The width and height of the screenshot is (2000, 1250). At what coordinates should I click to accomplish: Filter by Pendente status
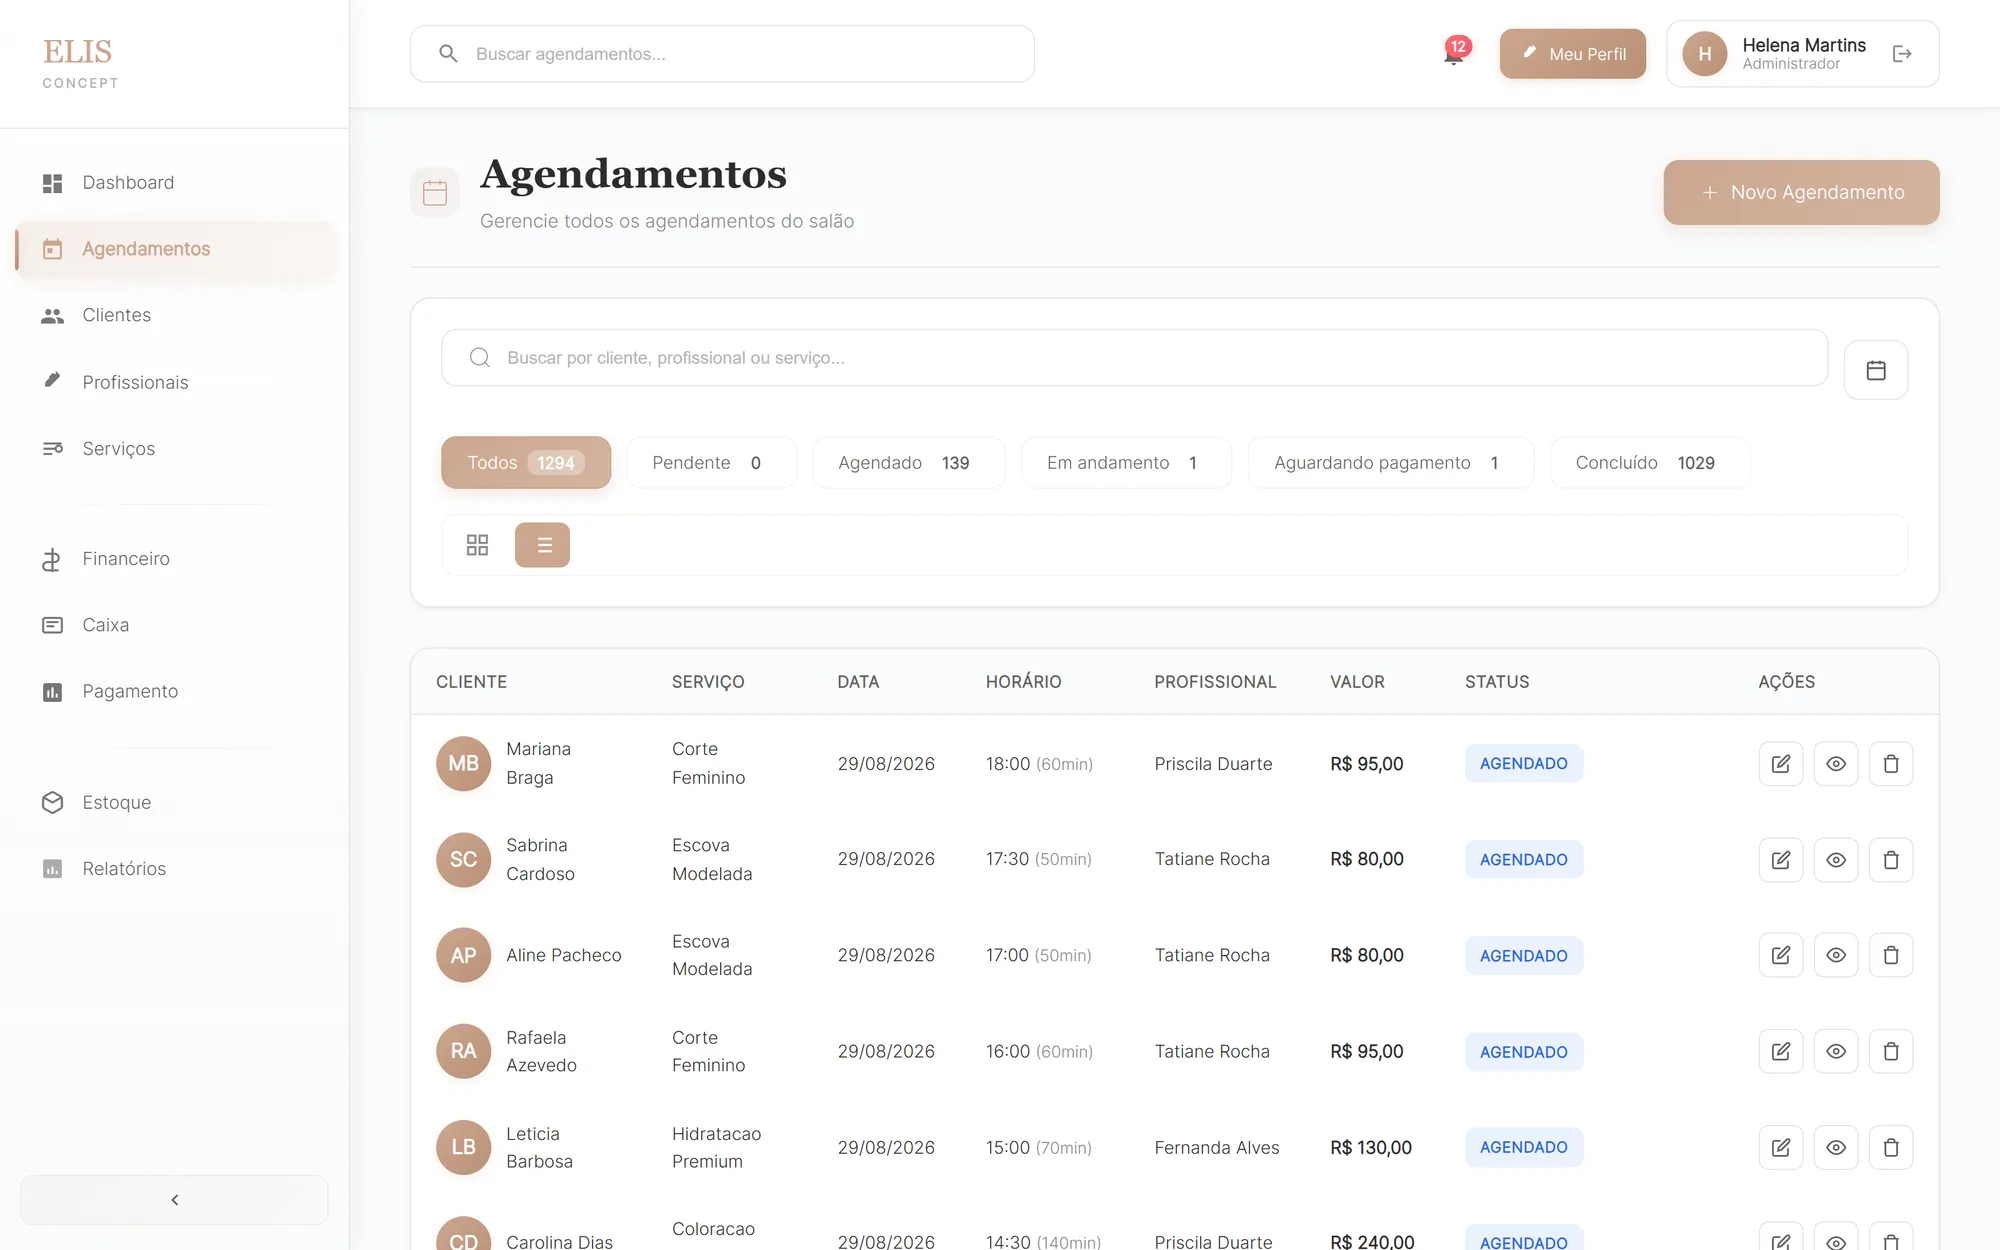711,463
